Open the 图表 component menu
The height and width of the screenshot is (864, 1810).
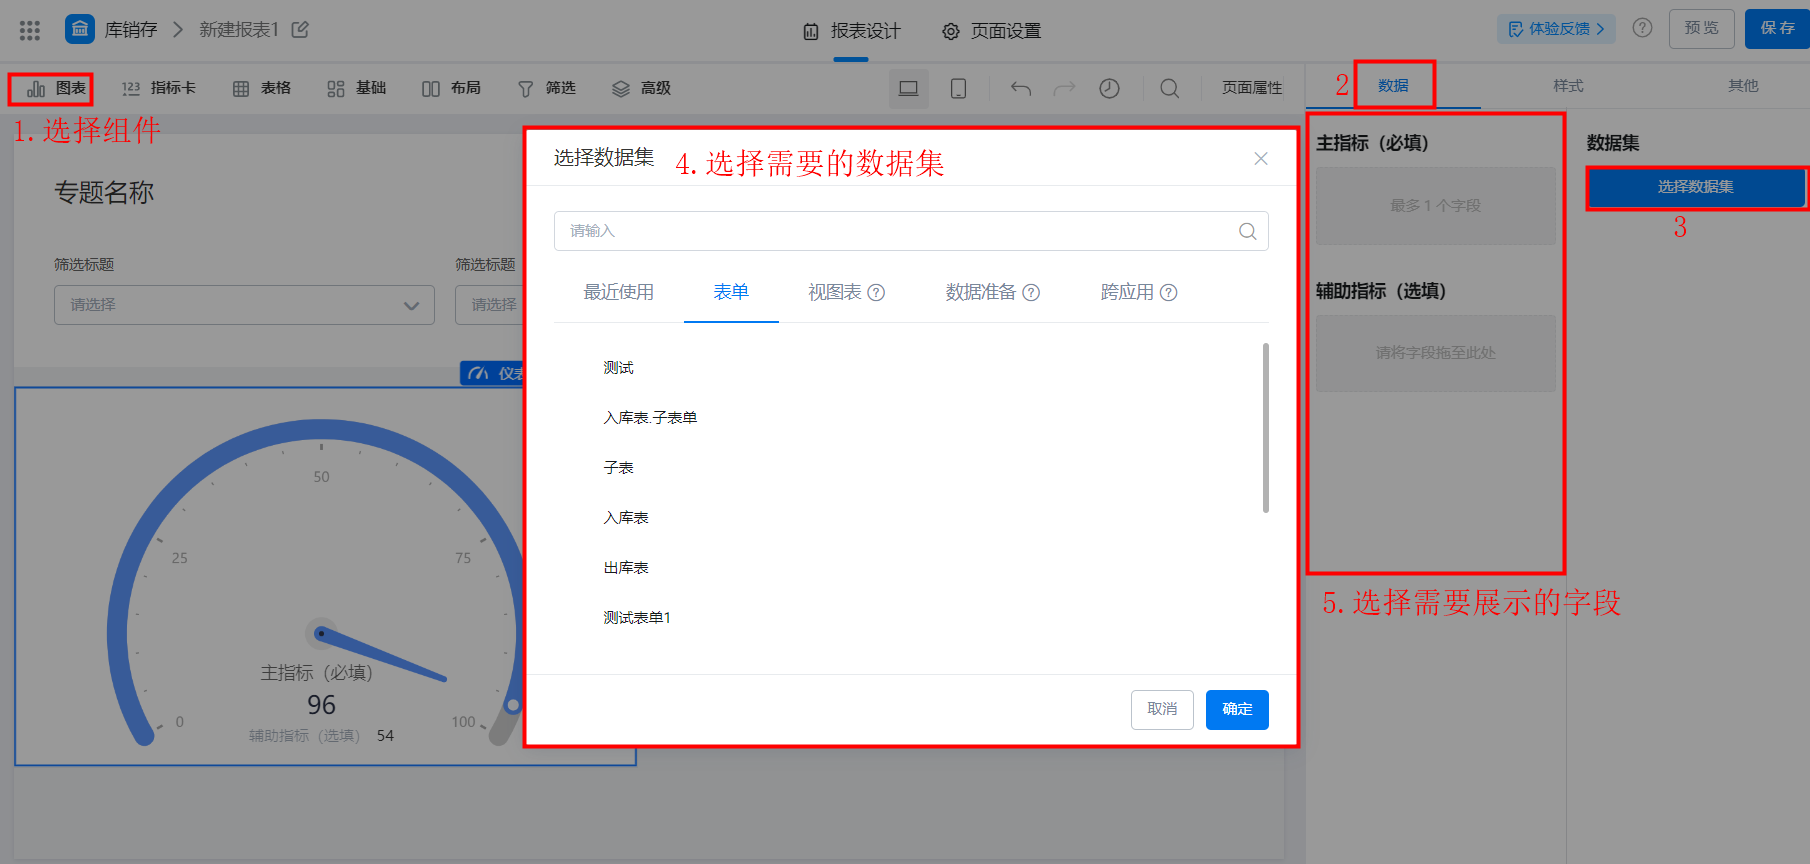(x=56, y=88)
